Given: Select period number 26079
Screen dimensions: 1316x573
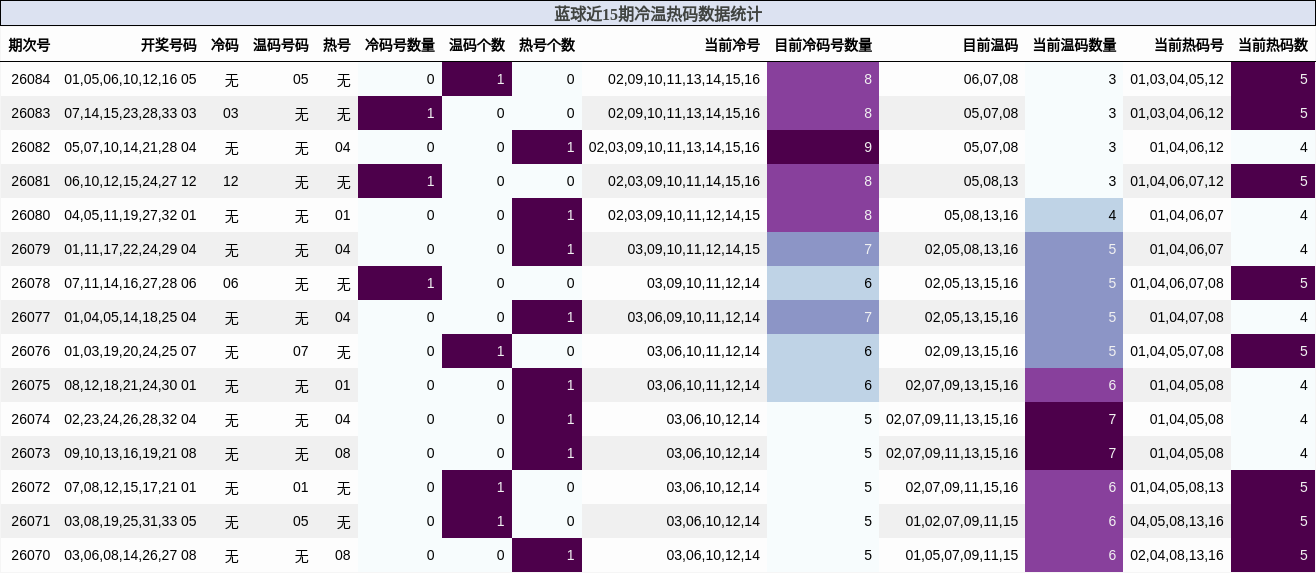Looking at the screenshot, I should [30, 249].
